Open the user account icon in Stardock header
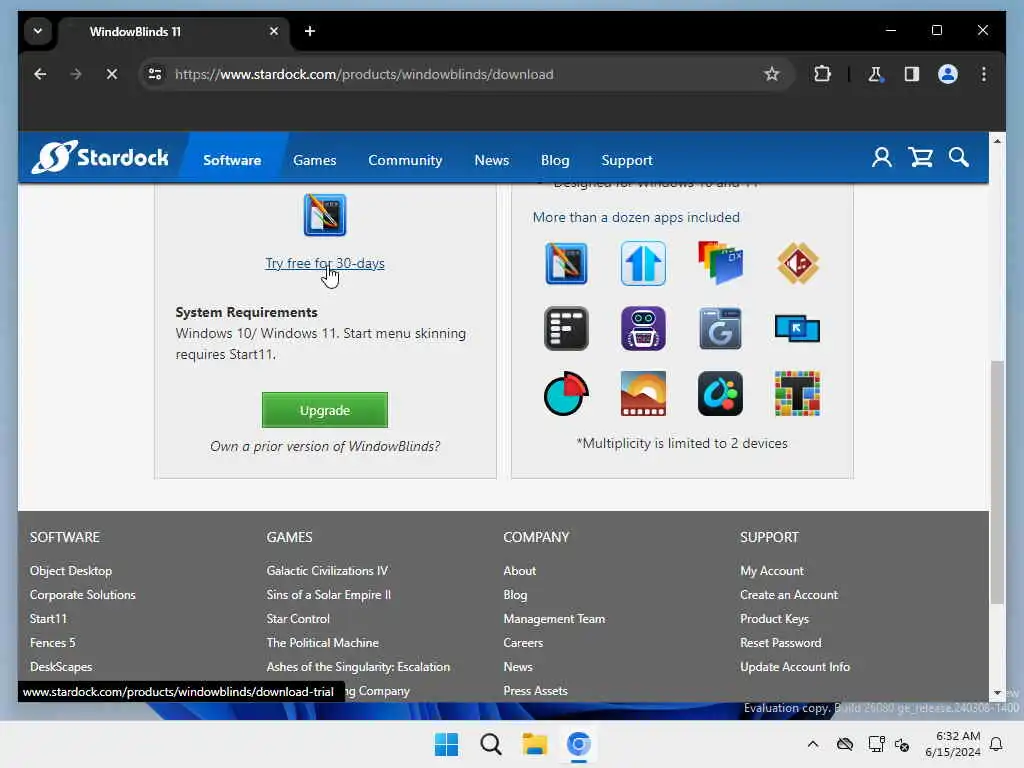1024x768 pixels. 881,157
